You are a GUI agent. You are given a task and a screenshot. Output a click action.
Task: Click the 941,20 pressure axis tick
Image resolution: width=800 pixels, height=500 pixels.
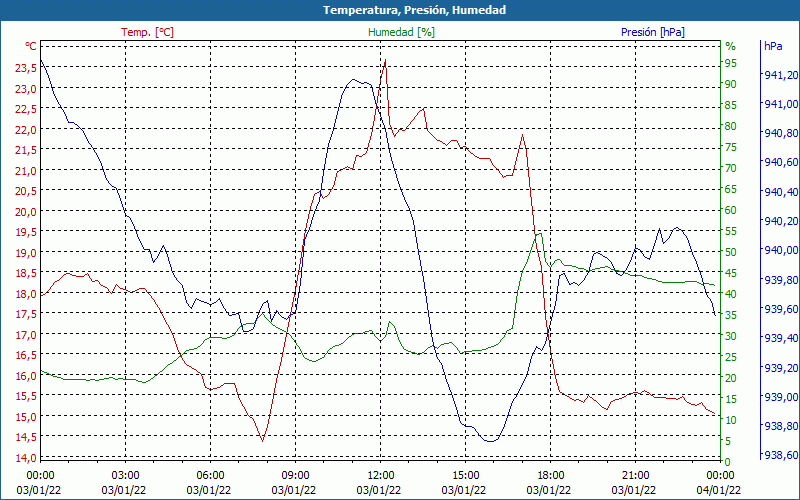(x=781, y=75)
